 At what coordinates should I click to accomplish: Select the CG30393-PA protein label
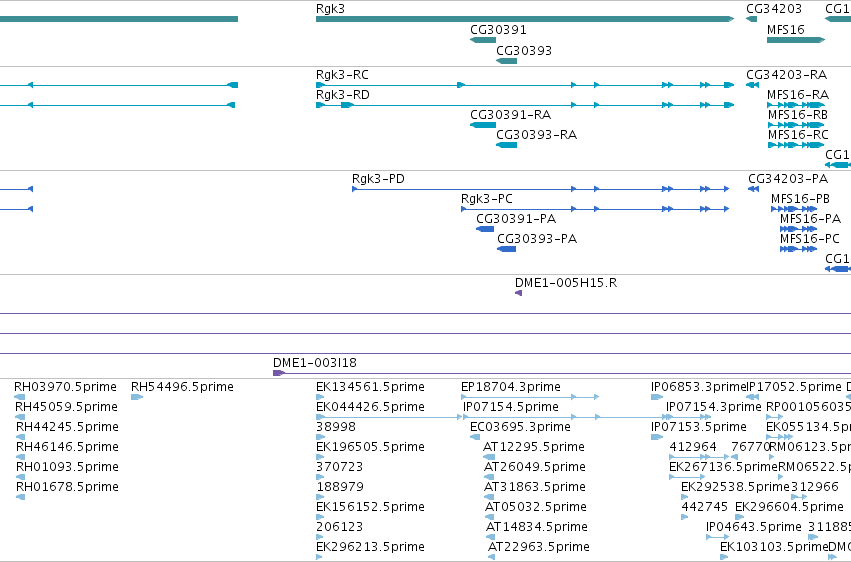[537, 239]
